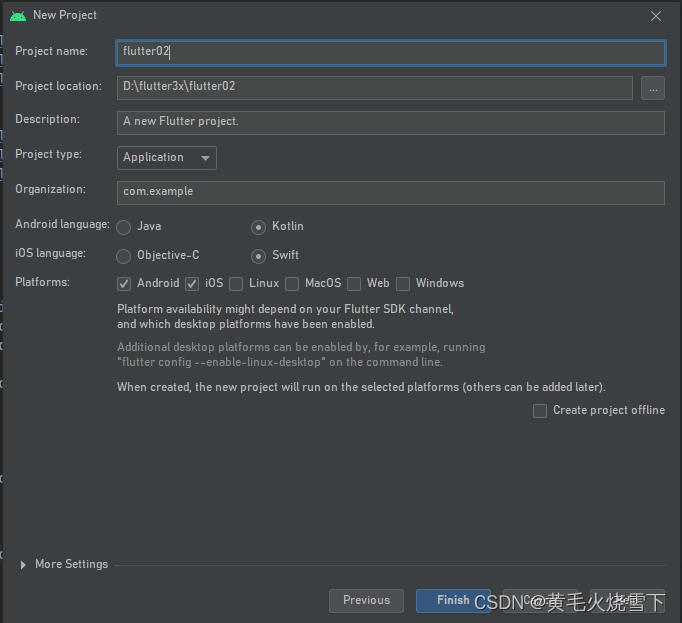Image resolution: width=682 pixels, height=623 pixels.
Task: Go back with the Previous button
Action: tap(366, 601)
